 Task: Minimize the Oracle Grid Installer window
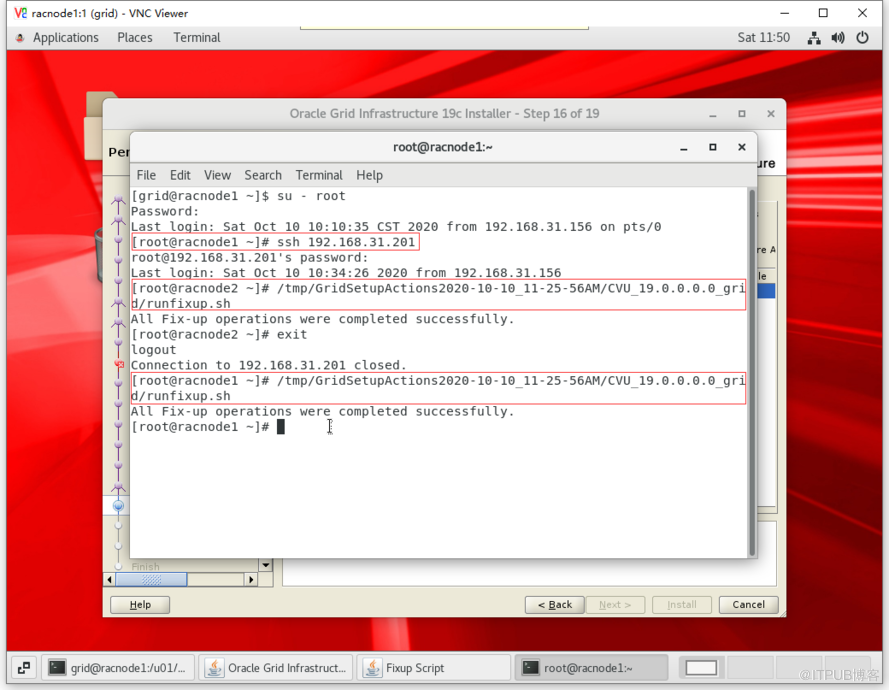coord(713,114)
